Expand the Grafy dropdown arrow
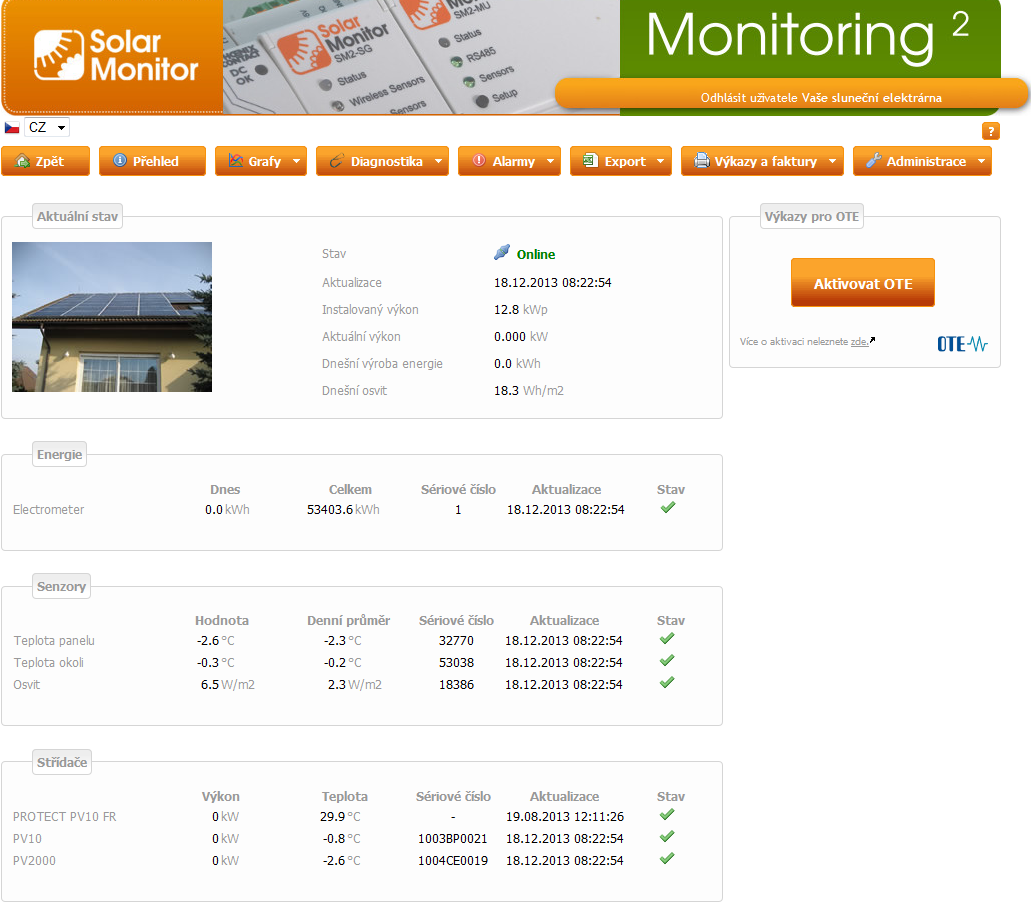This screenshot has height=903, width=1031. 298,162
